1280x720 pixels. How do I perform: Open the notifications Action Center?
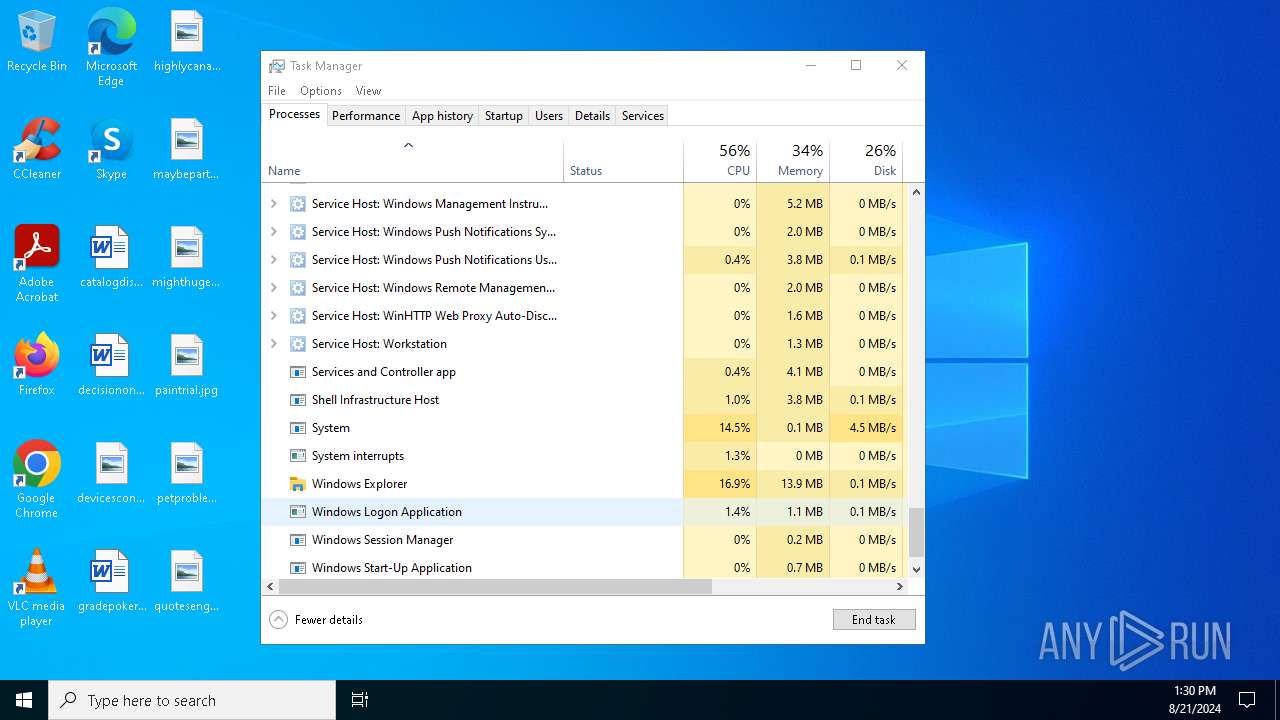tap(1247, 700)
